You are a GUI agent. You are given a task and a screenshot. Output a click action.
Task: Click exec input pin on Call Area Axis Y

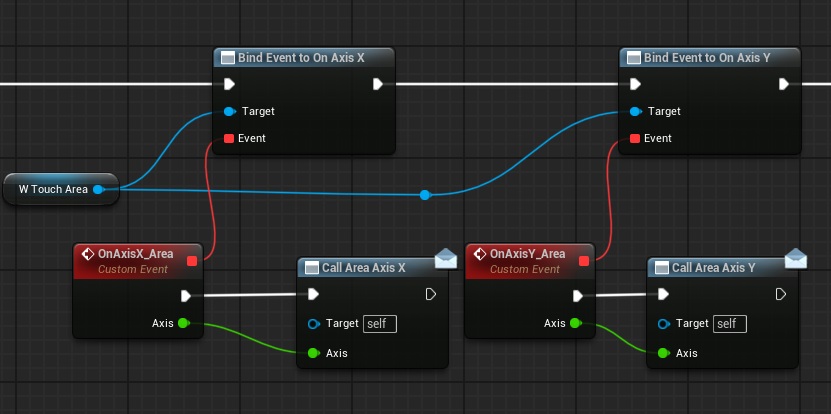tap(663, 294)
